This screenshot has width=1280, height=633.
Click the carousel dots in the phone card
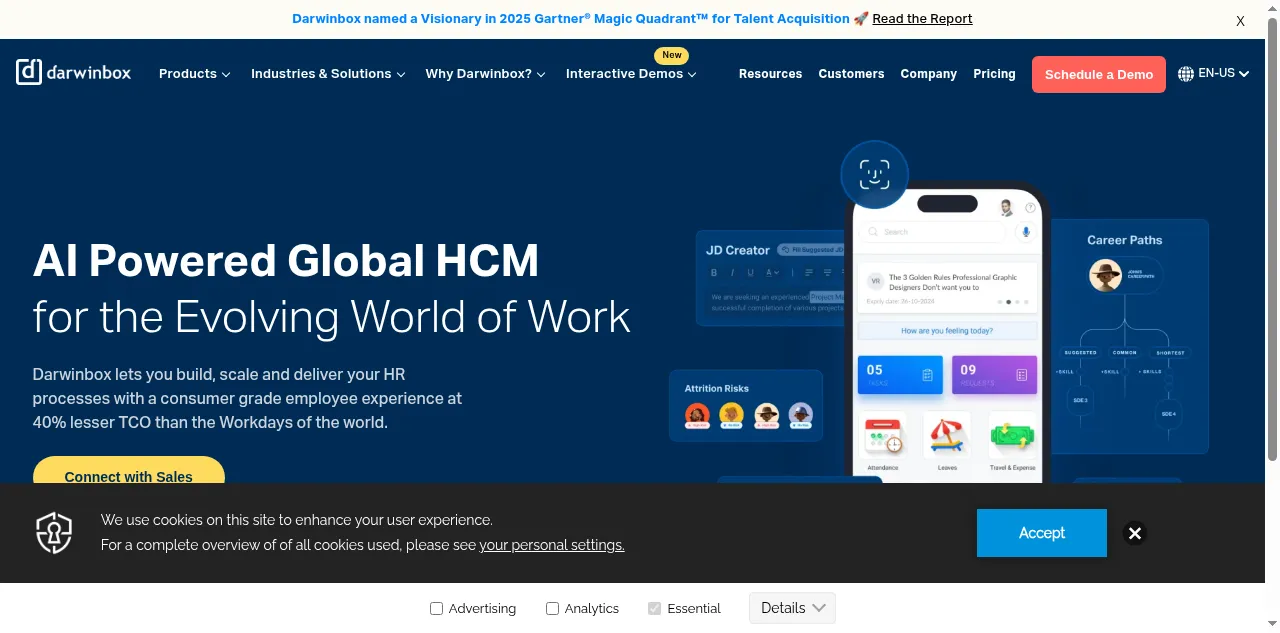point(1012,301)
